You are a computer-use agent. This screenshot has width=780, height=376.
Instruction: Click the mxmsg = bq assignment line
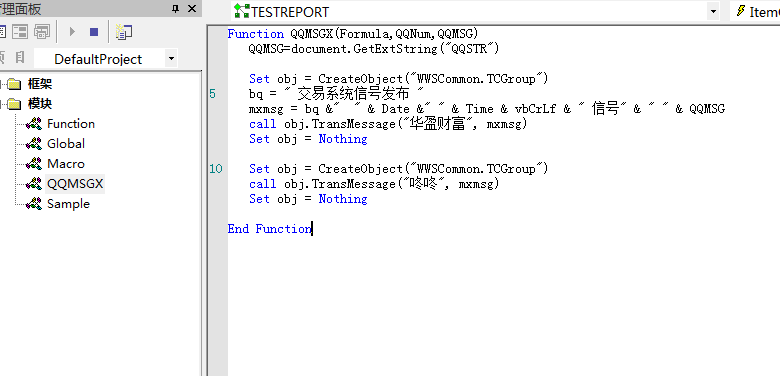pos(487,109)
